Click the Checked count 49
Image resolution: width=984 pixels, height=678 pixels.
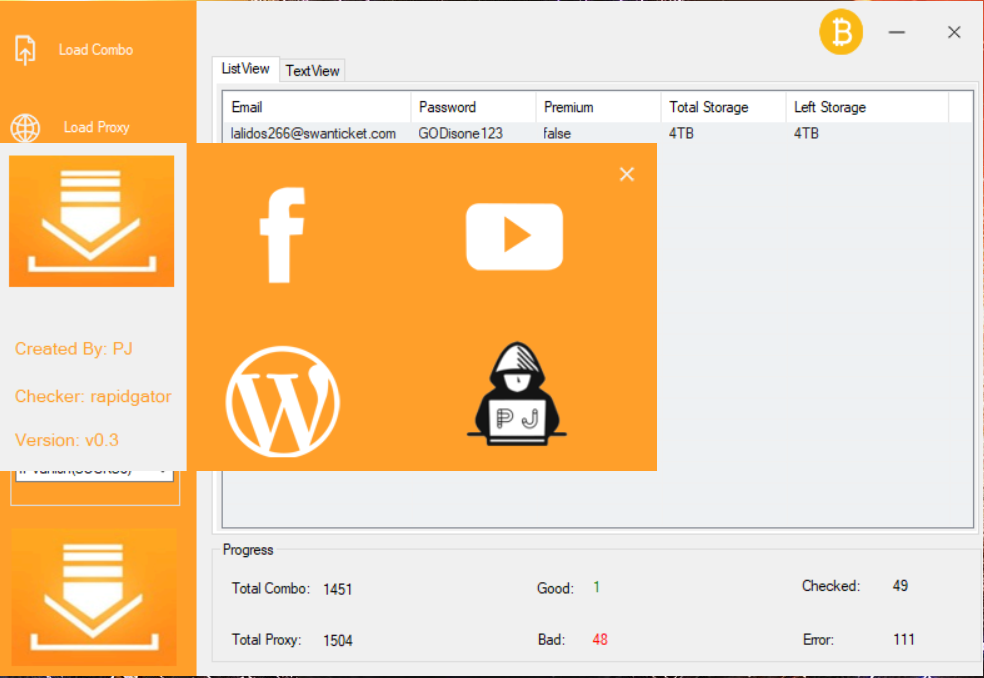tap(901, 586)
